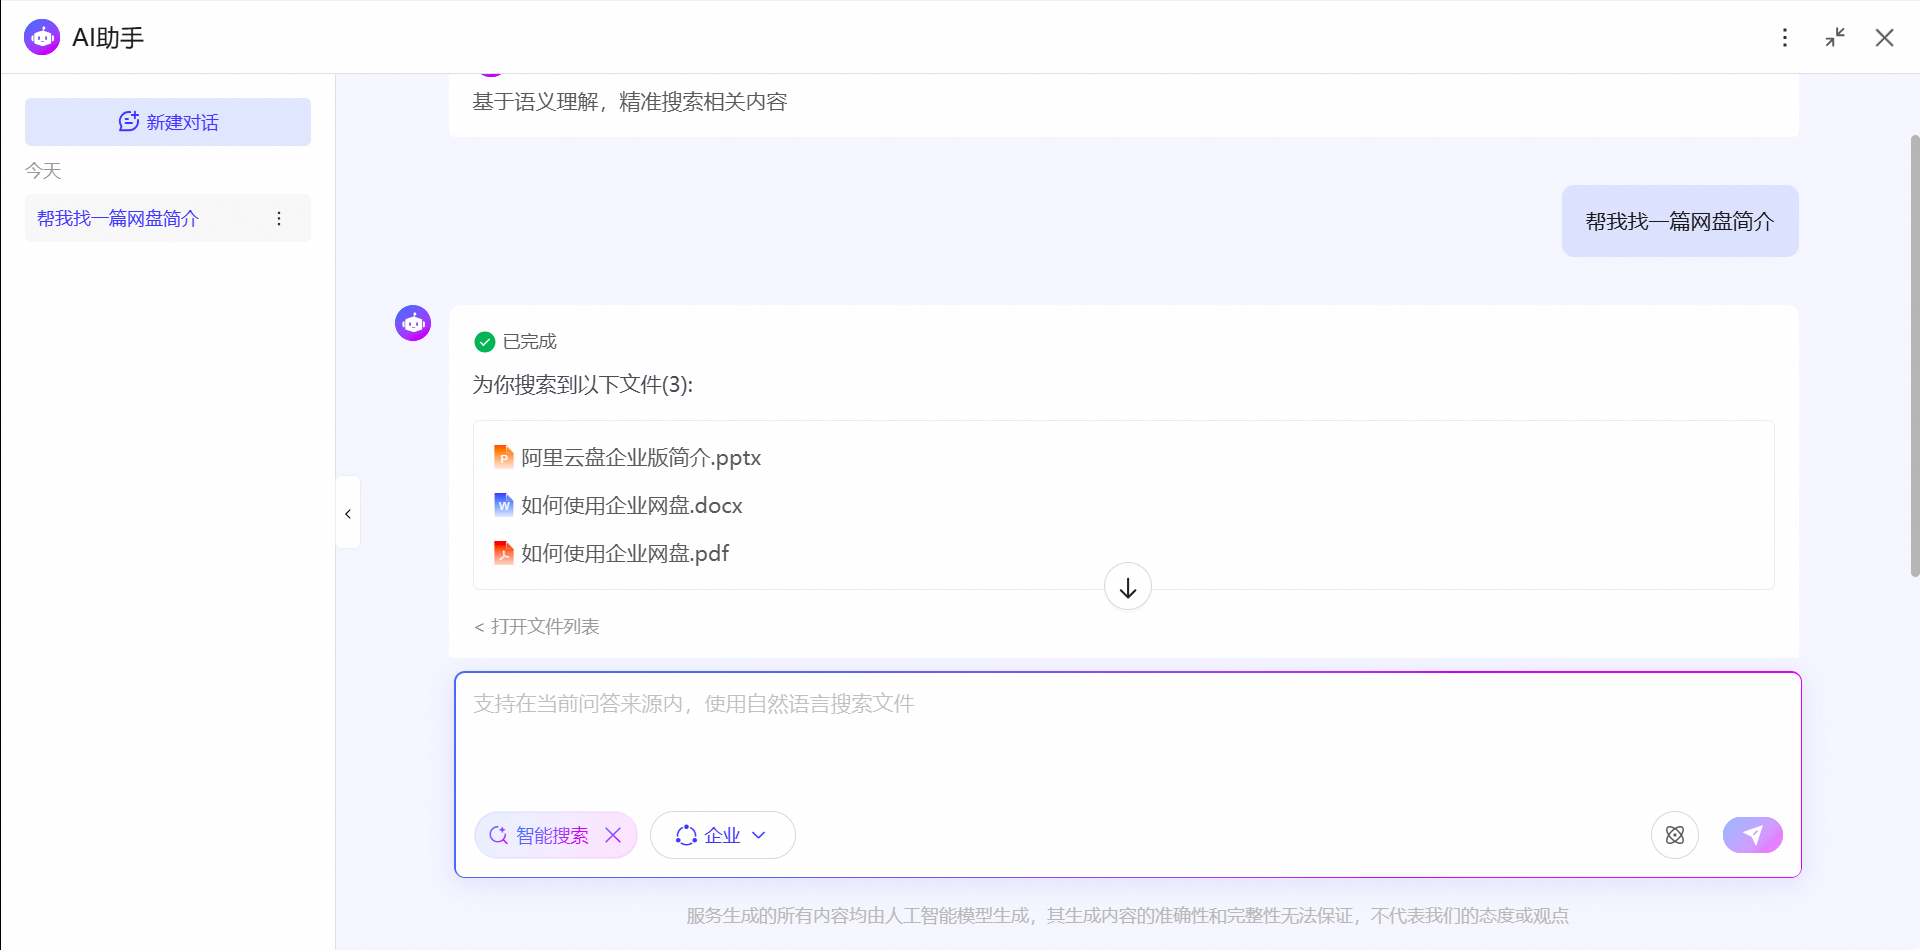Toggle the 智能搜索 chip
This screenshot has height=950, width=1920.
(x=539, y=835)
